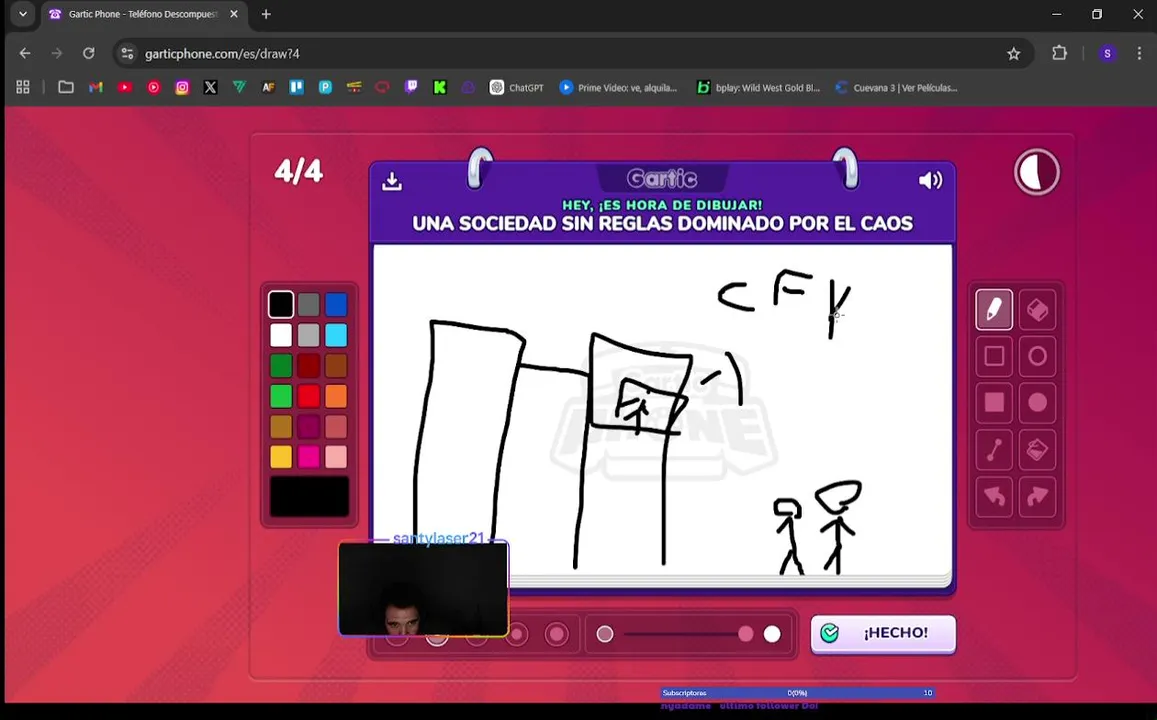This screenshot has height=720, width=1157.
Task: Pick the cyan color swatch
Action: (336, 335)
